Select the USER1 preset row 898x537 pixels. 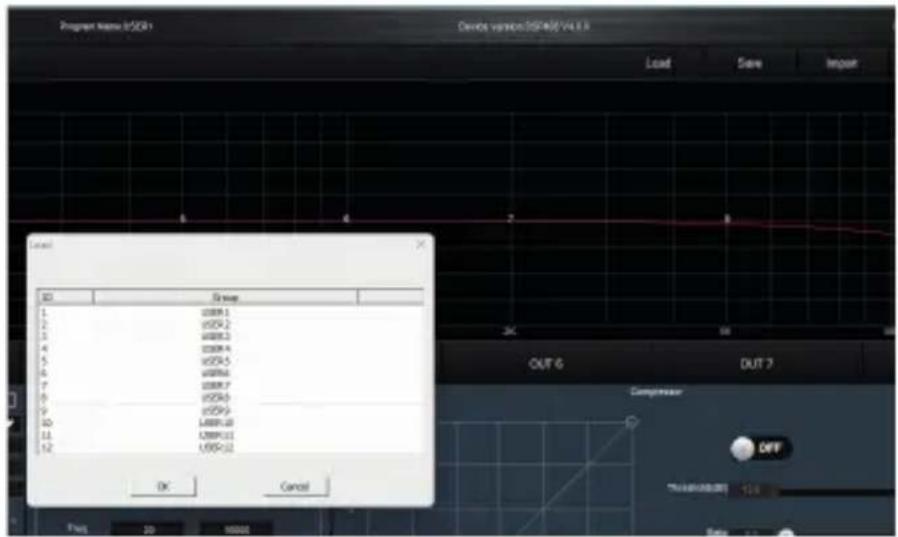tap(231, 313)
